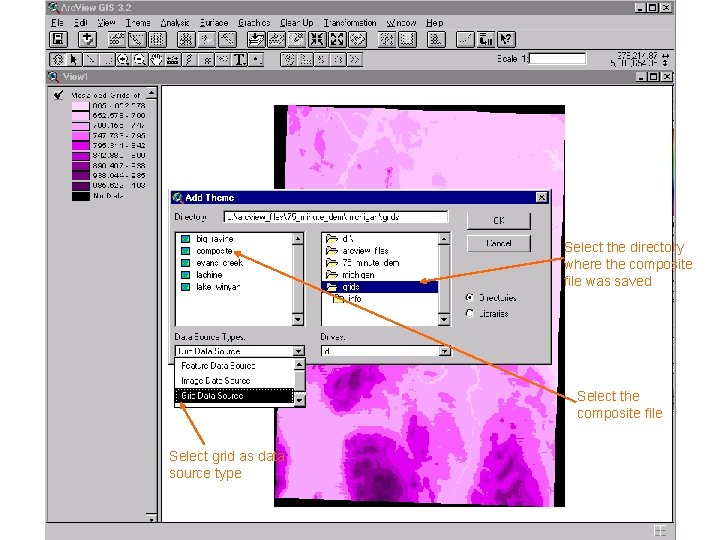Open the Data Source Types dropdown arrow
Image resolution: width=720 pixels, height=540 pixels.
click(x=298, y=351)
